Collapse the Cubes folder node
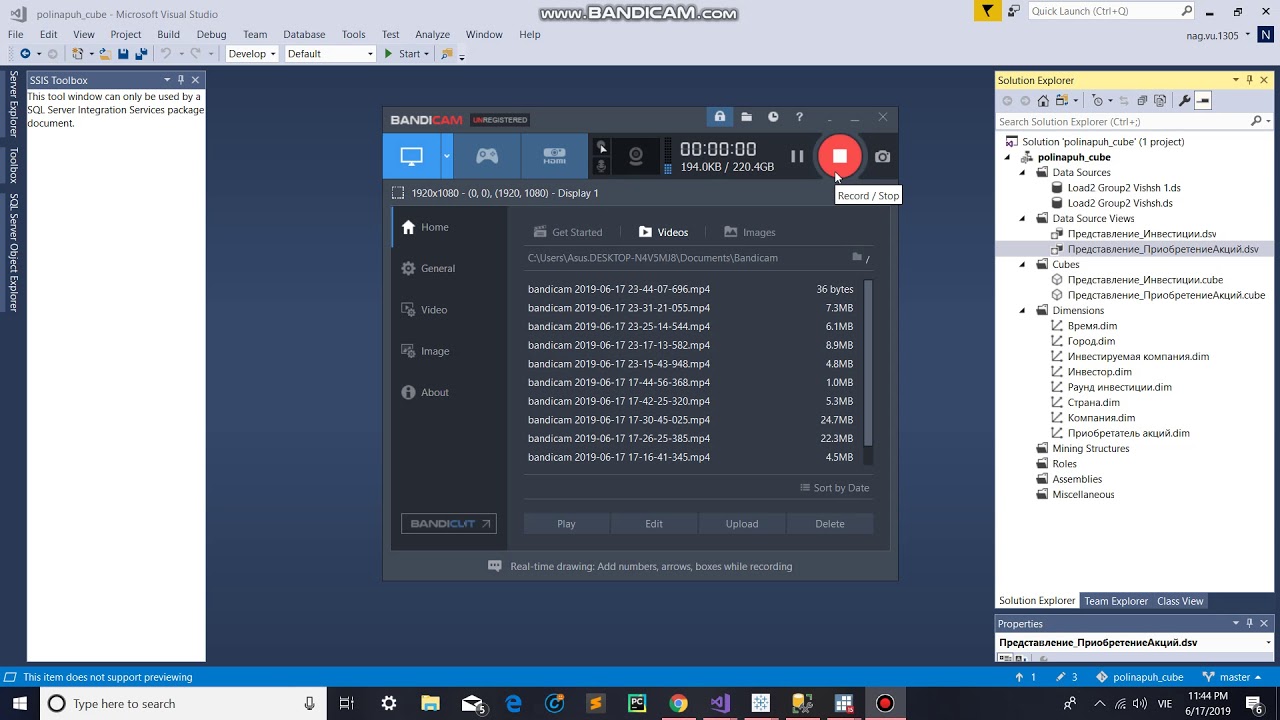The height and width of the screenshot is (720, 1280). [1022, 265]
